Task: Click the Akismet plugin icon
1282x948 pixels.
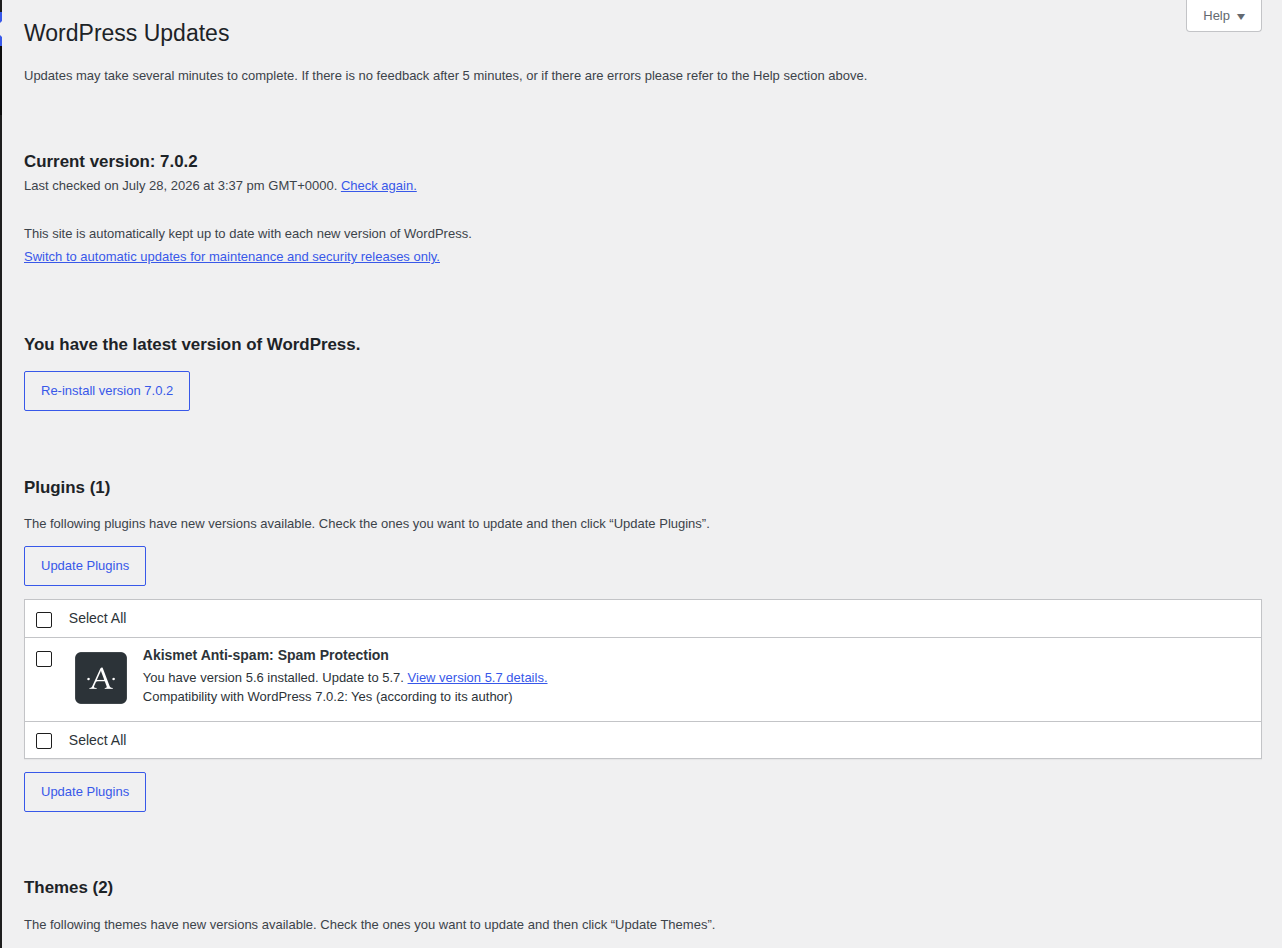Action: 101,678
